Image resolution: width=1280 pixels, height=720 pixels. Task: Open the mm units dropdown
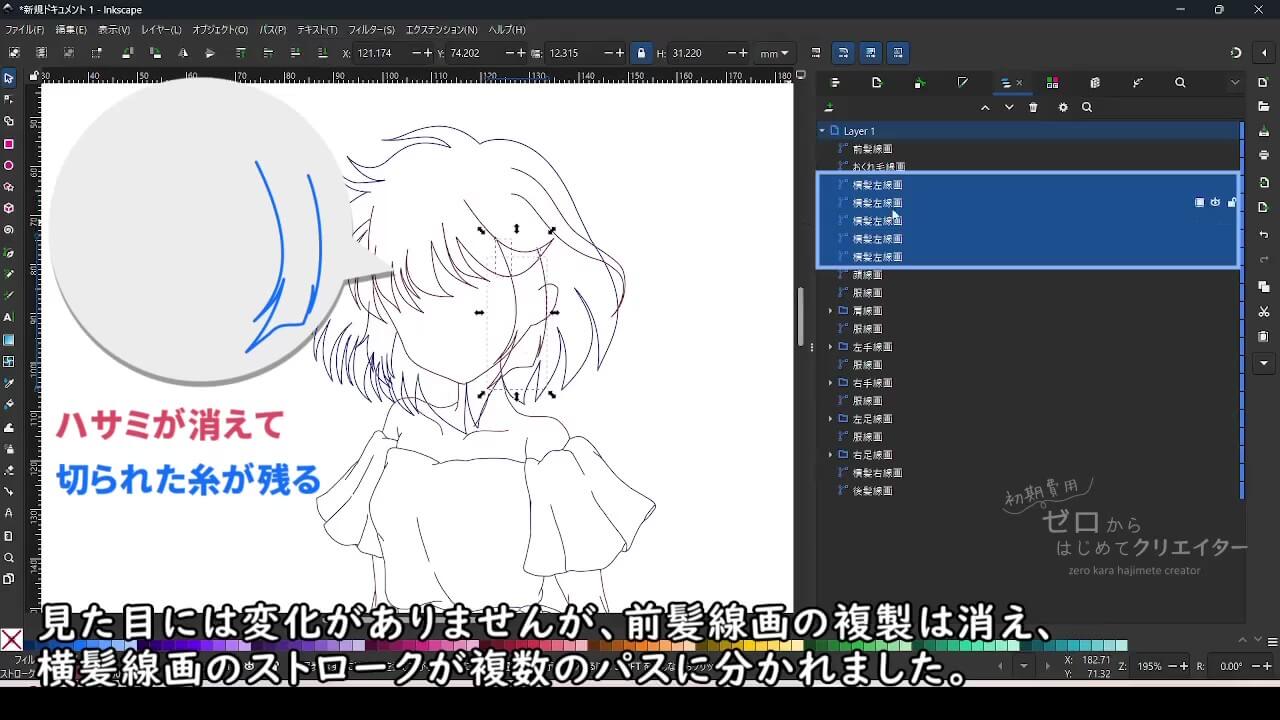pos(773,53)
